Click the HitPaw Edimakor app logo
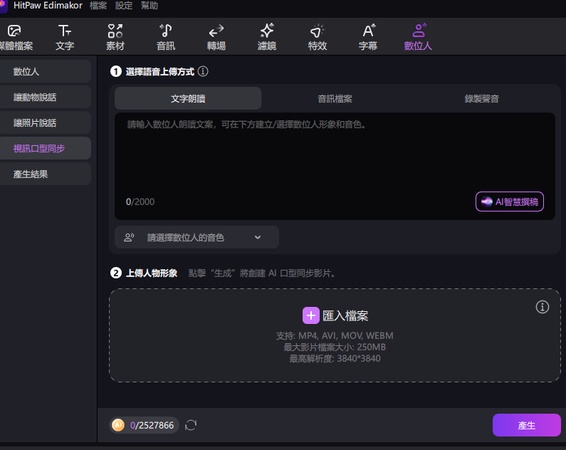This screenshot has height=450, width=566. click(x=3, y=6)
